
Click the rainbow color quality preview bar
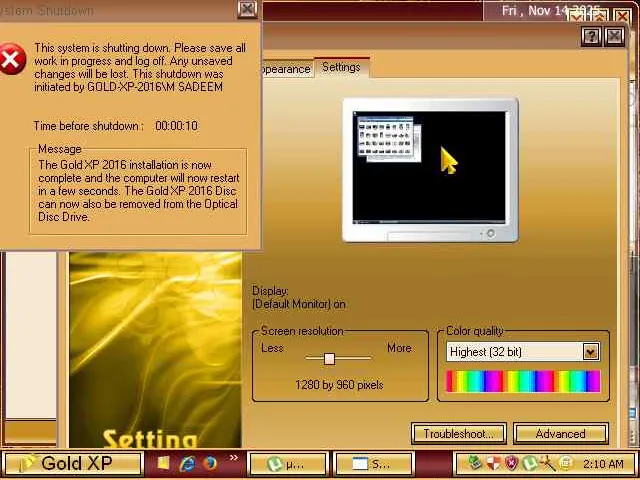point(523,381)
